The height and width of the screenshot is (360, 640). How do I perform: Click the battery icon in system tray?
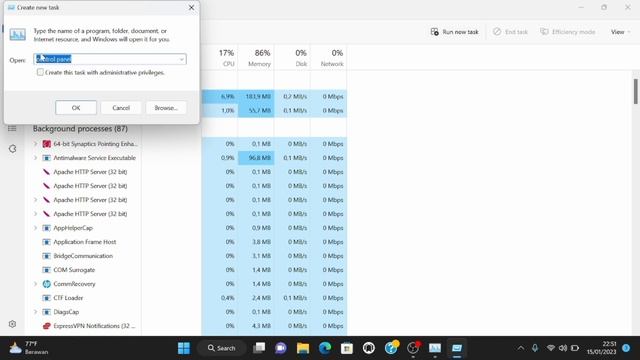point(575,348)
